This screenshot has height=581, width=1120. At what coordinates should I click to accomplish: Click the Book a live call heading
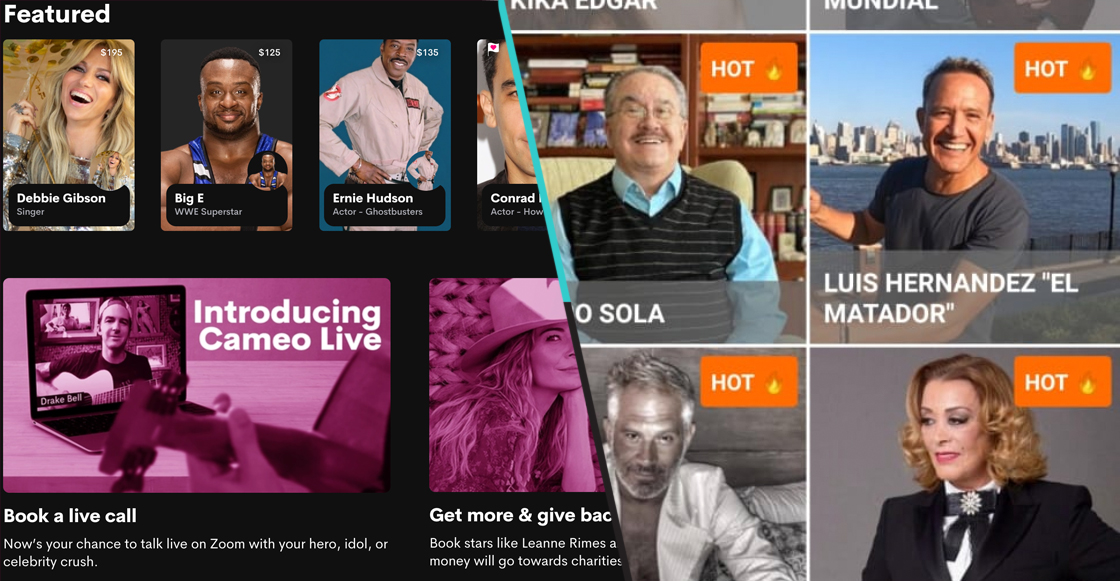(x=70, y=515)
